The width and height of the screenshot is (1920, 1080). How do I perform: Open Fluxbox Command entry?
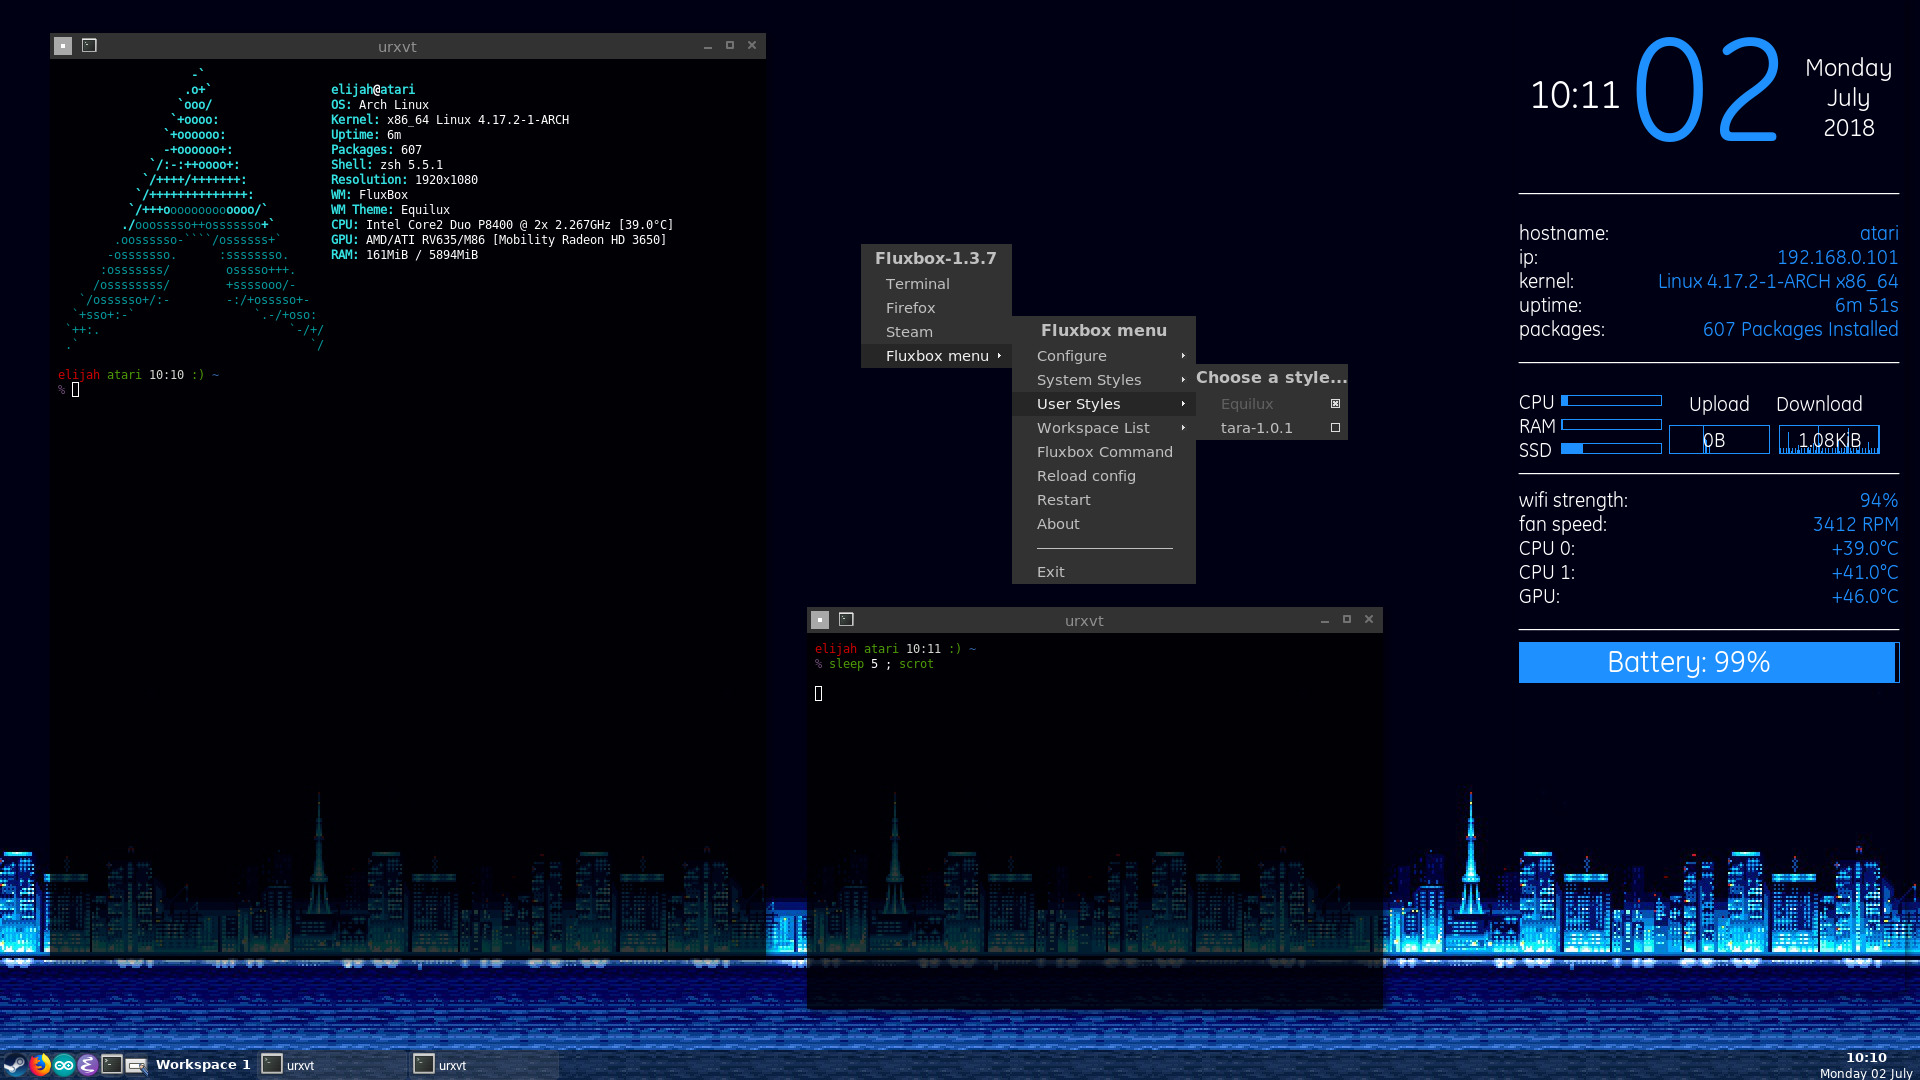click(x=1104, y=452)
